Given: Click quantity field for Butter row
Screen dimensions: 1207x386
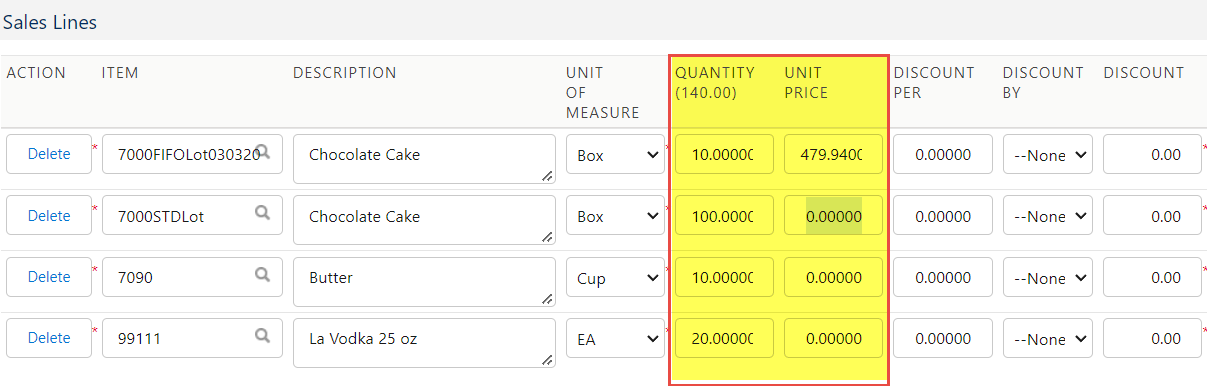Looking at the screenshot, I should click(724, 278).
